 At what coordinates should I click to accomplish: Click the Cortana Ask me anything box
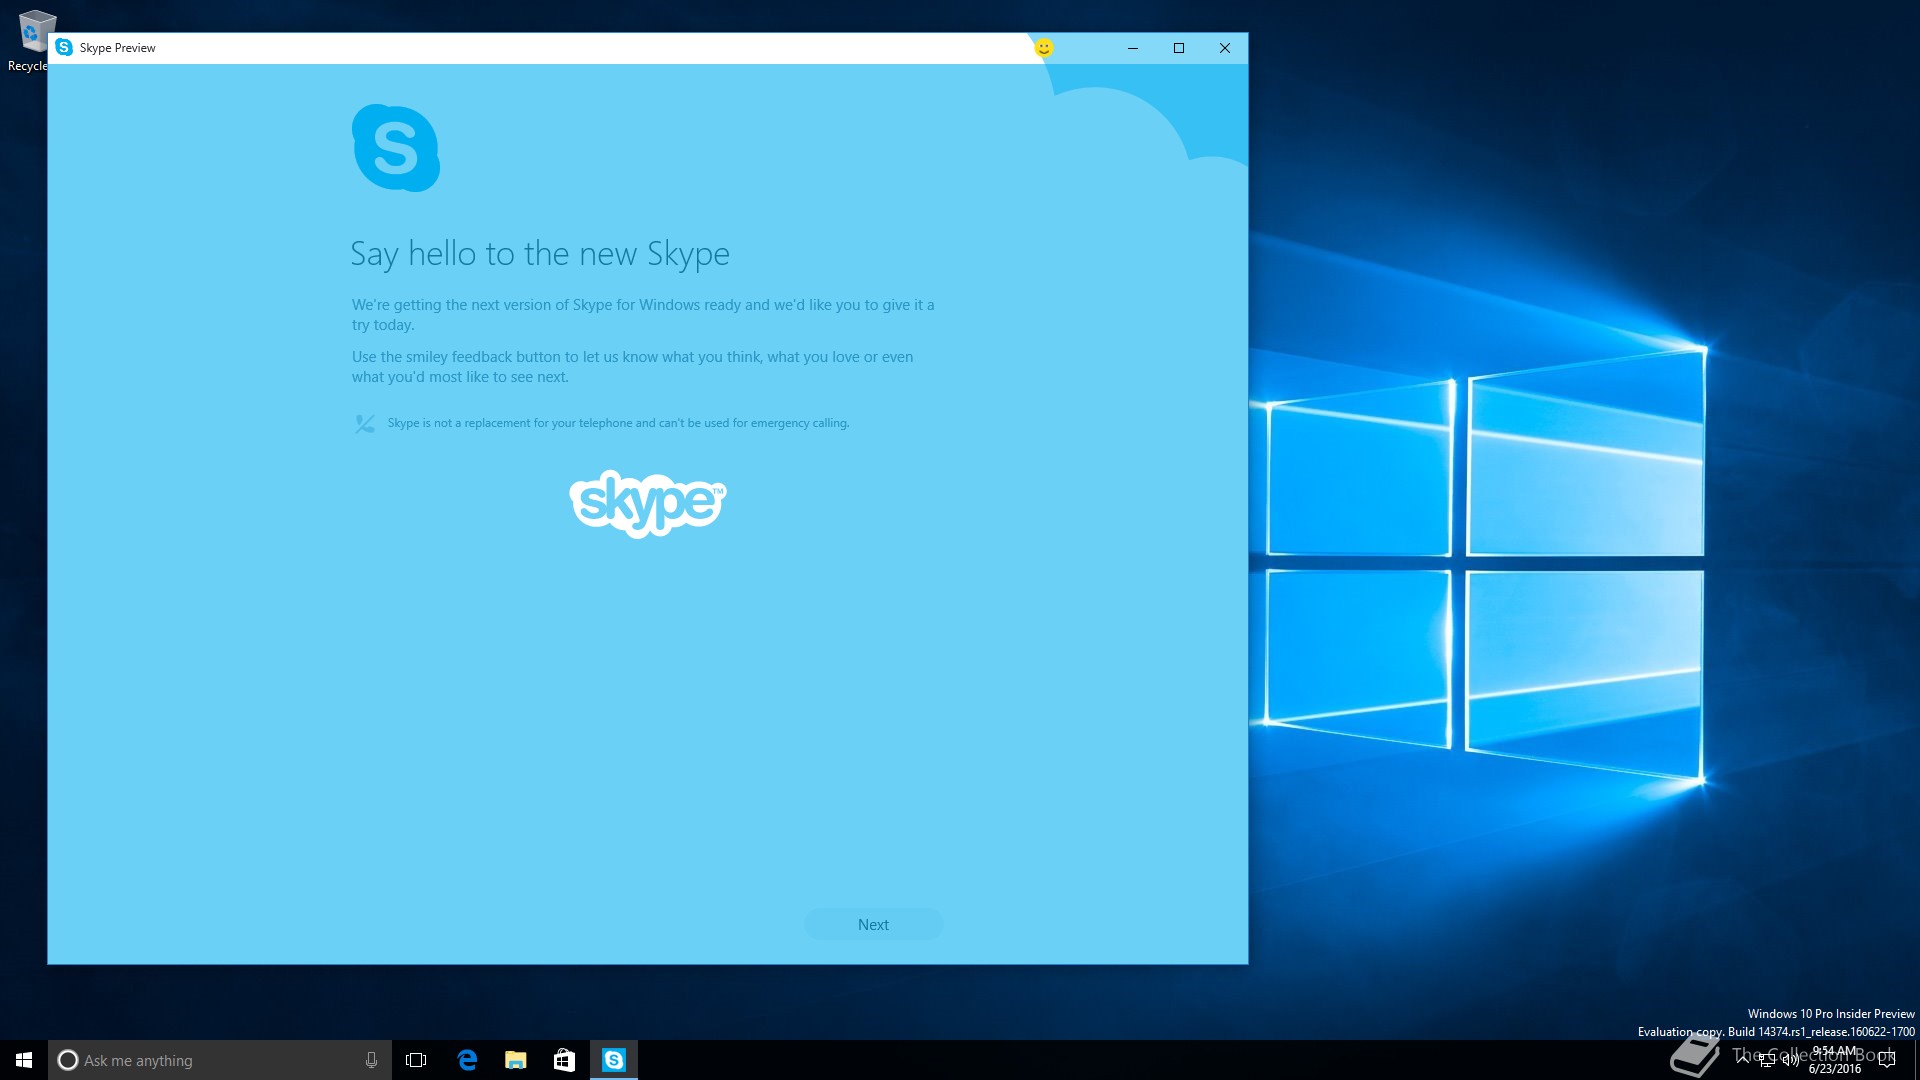pos(220,1060)
